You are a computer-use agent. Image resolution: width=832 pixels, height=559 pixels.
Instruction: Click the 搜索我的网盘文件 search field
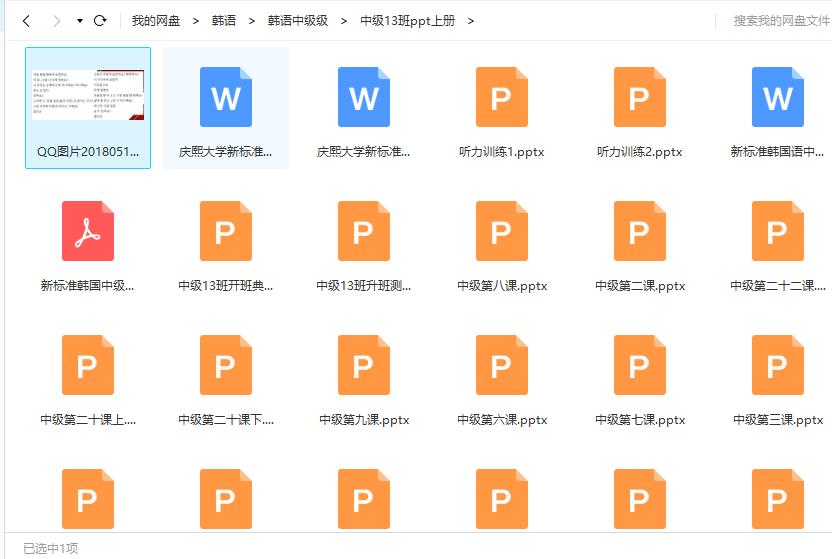pos(780,21)
